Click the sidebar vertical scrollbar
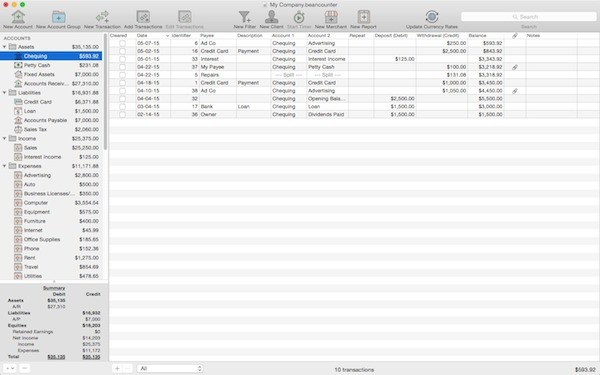Screen dimensions: 600x375 click(105, 92)
